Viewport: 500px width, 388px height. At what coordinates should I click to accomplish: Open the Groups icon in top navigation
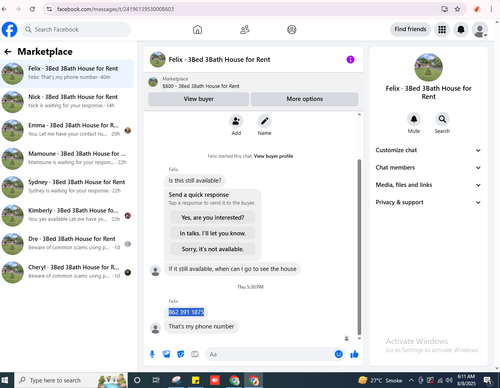pos(292,30)
